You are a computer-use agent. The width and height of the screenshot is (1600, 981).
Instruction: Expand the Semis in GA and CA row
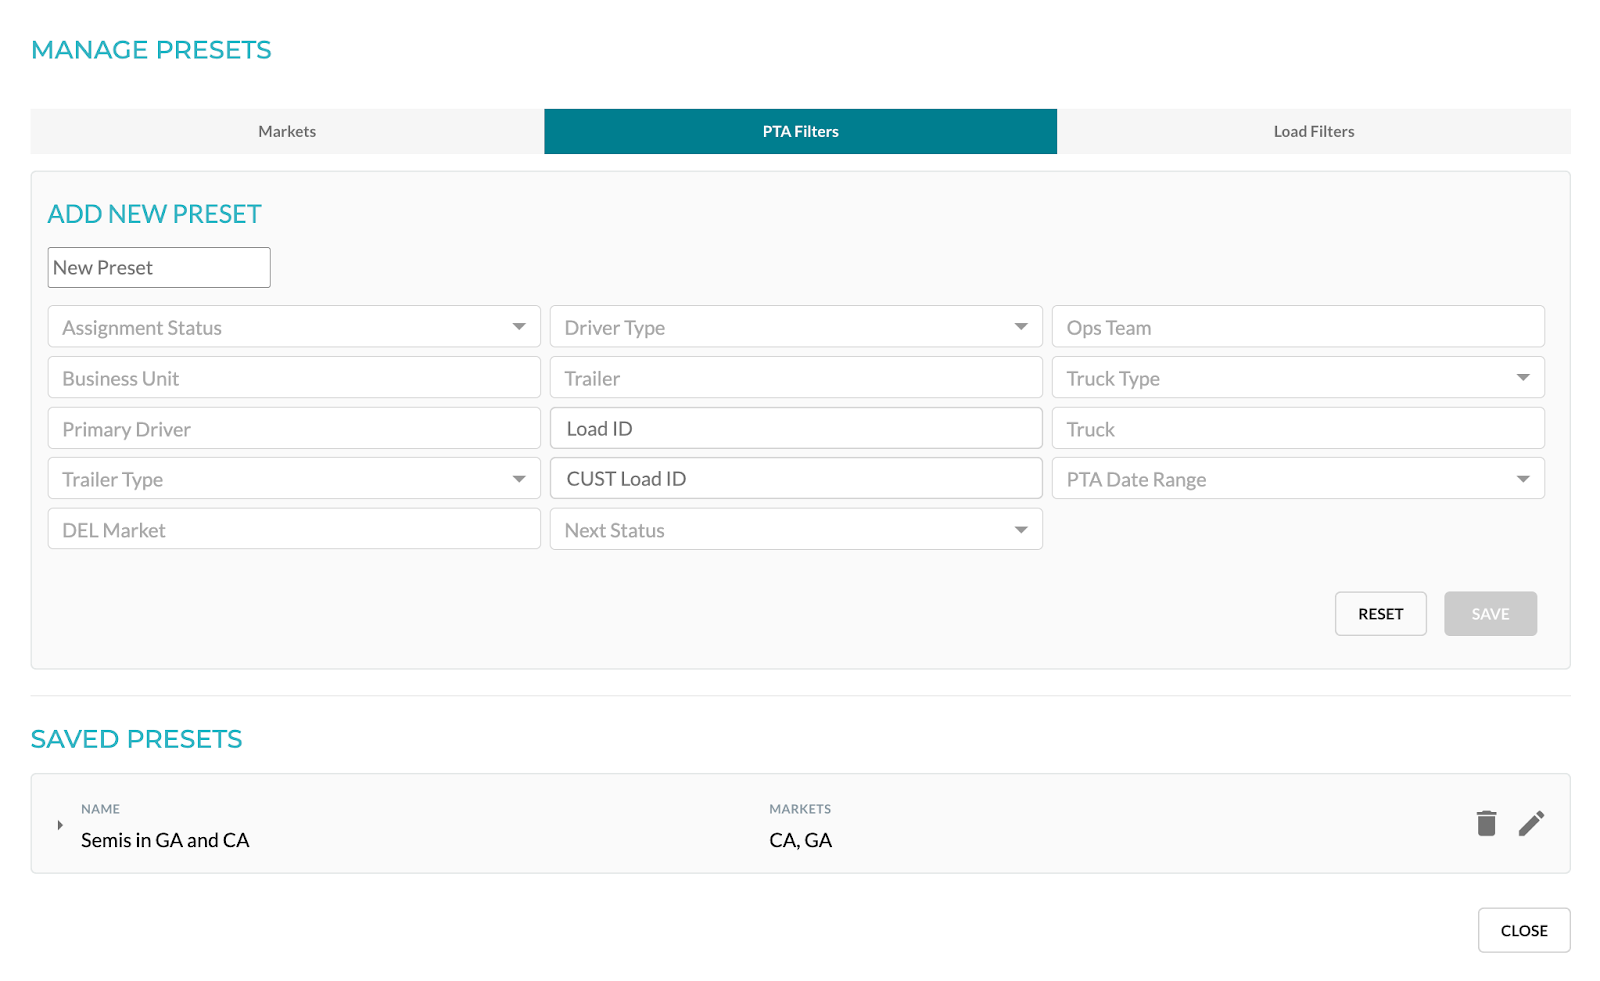(60, 825)
